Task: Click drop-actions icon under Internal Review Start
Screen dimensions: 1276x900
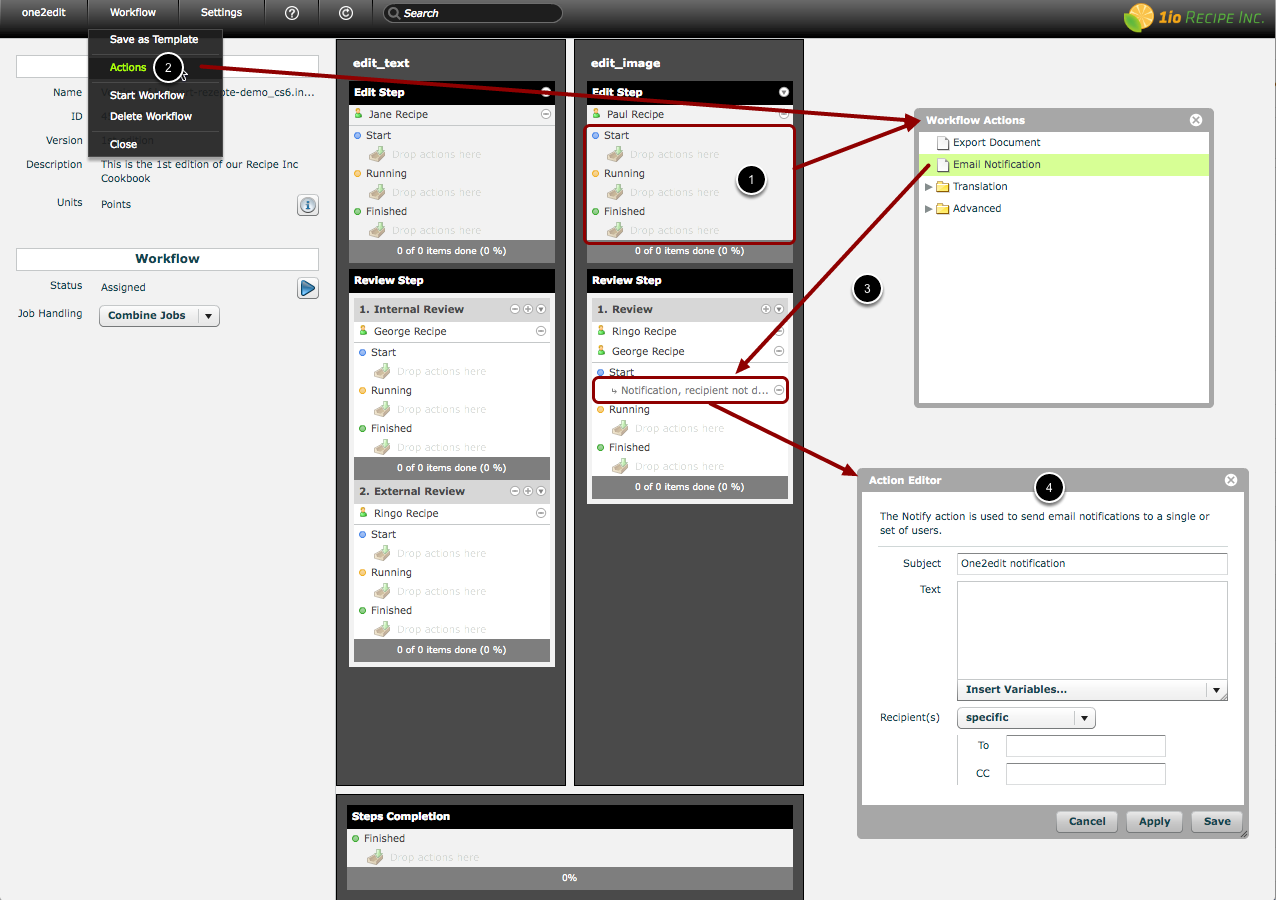Action: [x=382, y=371]
